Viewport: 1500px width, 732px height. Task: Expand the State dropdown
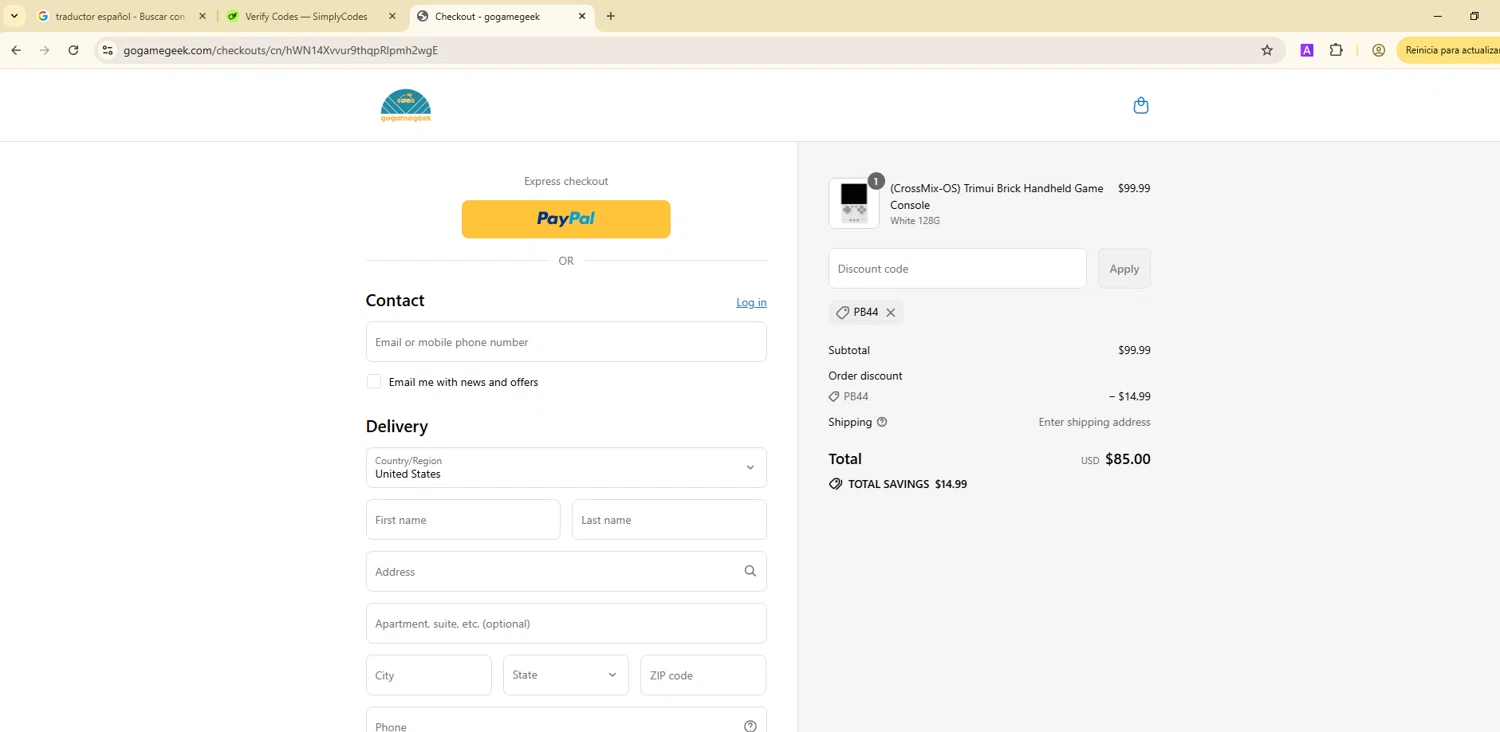click(566, 675)
